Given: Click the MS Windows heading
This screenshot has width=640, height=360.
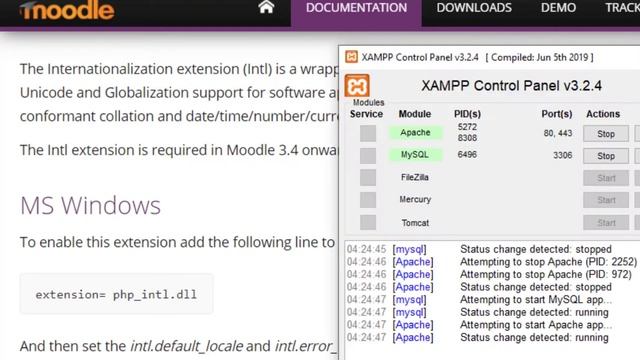Looking at the screenshot, I should point(90,205).
